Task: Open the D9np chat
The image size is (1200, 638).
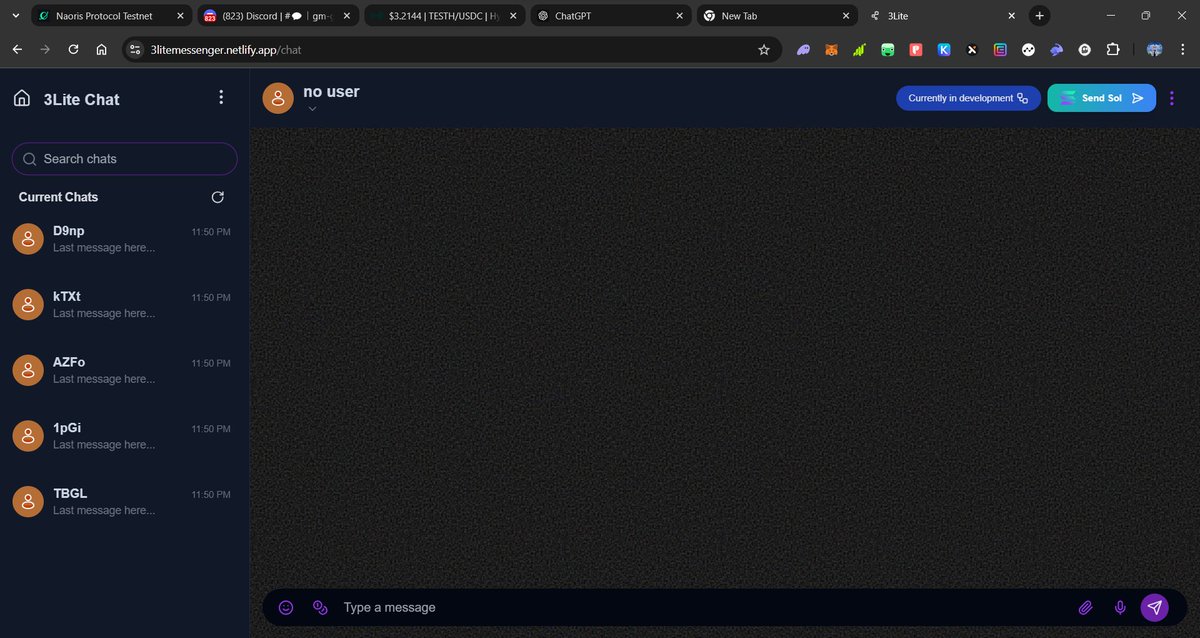Action: coord(124,239)
